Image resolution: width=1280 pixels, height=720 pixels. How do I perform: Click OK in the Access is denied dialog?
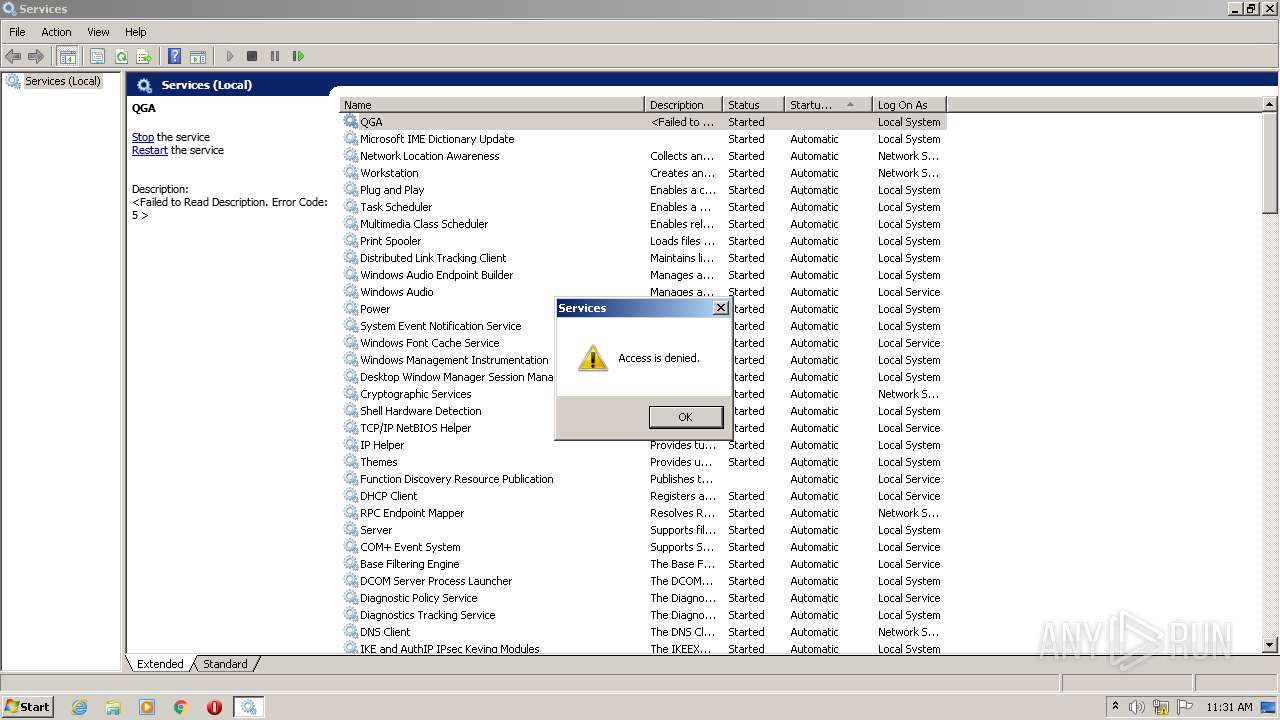pyautogui.click(x=685, y=417)
